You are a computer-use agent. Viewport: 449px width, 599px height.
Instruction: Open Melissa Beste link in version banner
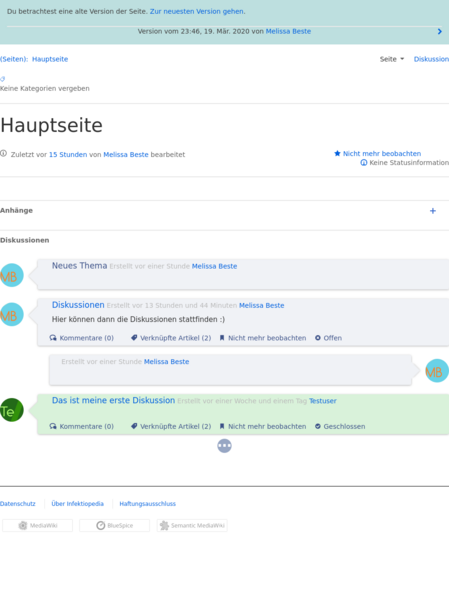(288, 31)
